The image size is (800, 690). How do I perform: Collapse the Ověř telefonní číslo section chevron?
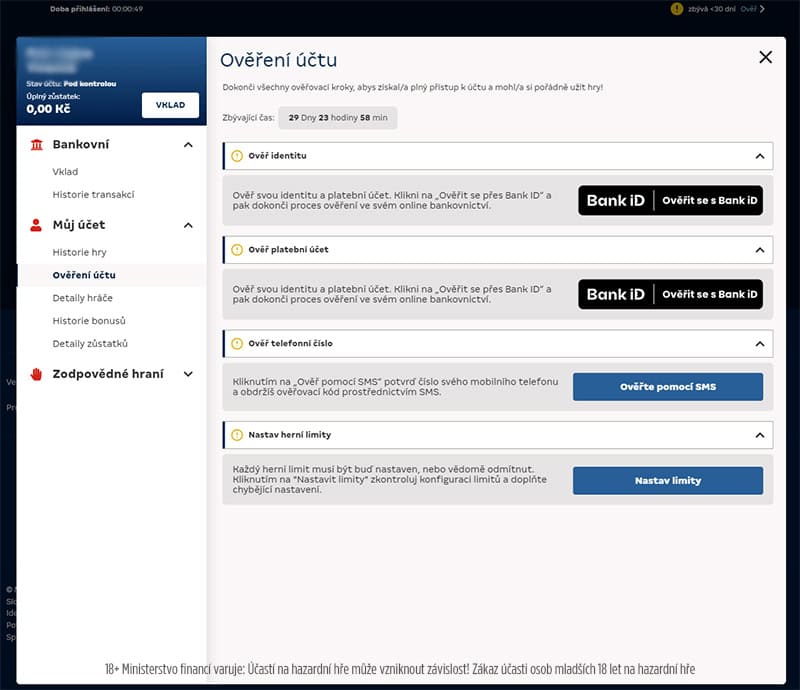tap(760, 344)
